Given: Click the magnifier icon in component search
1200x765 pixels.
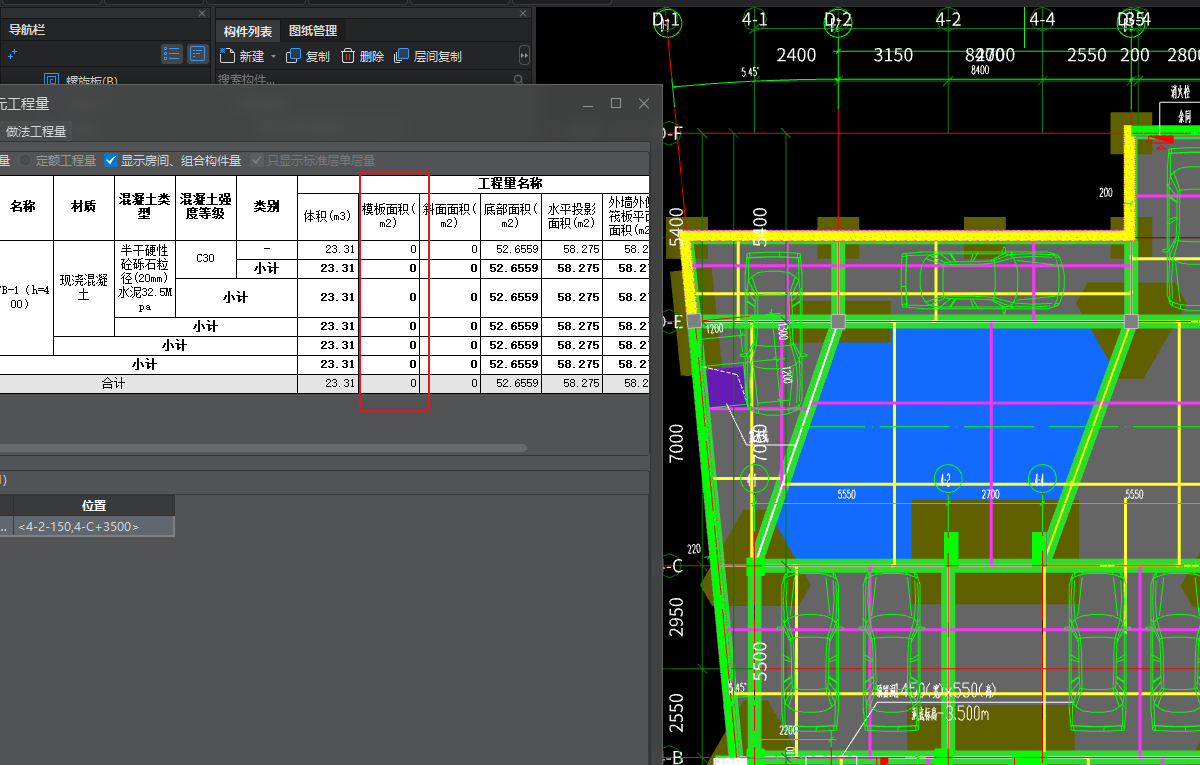Looking at the screenshot, I should tap(519, 79).
